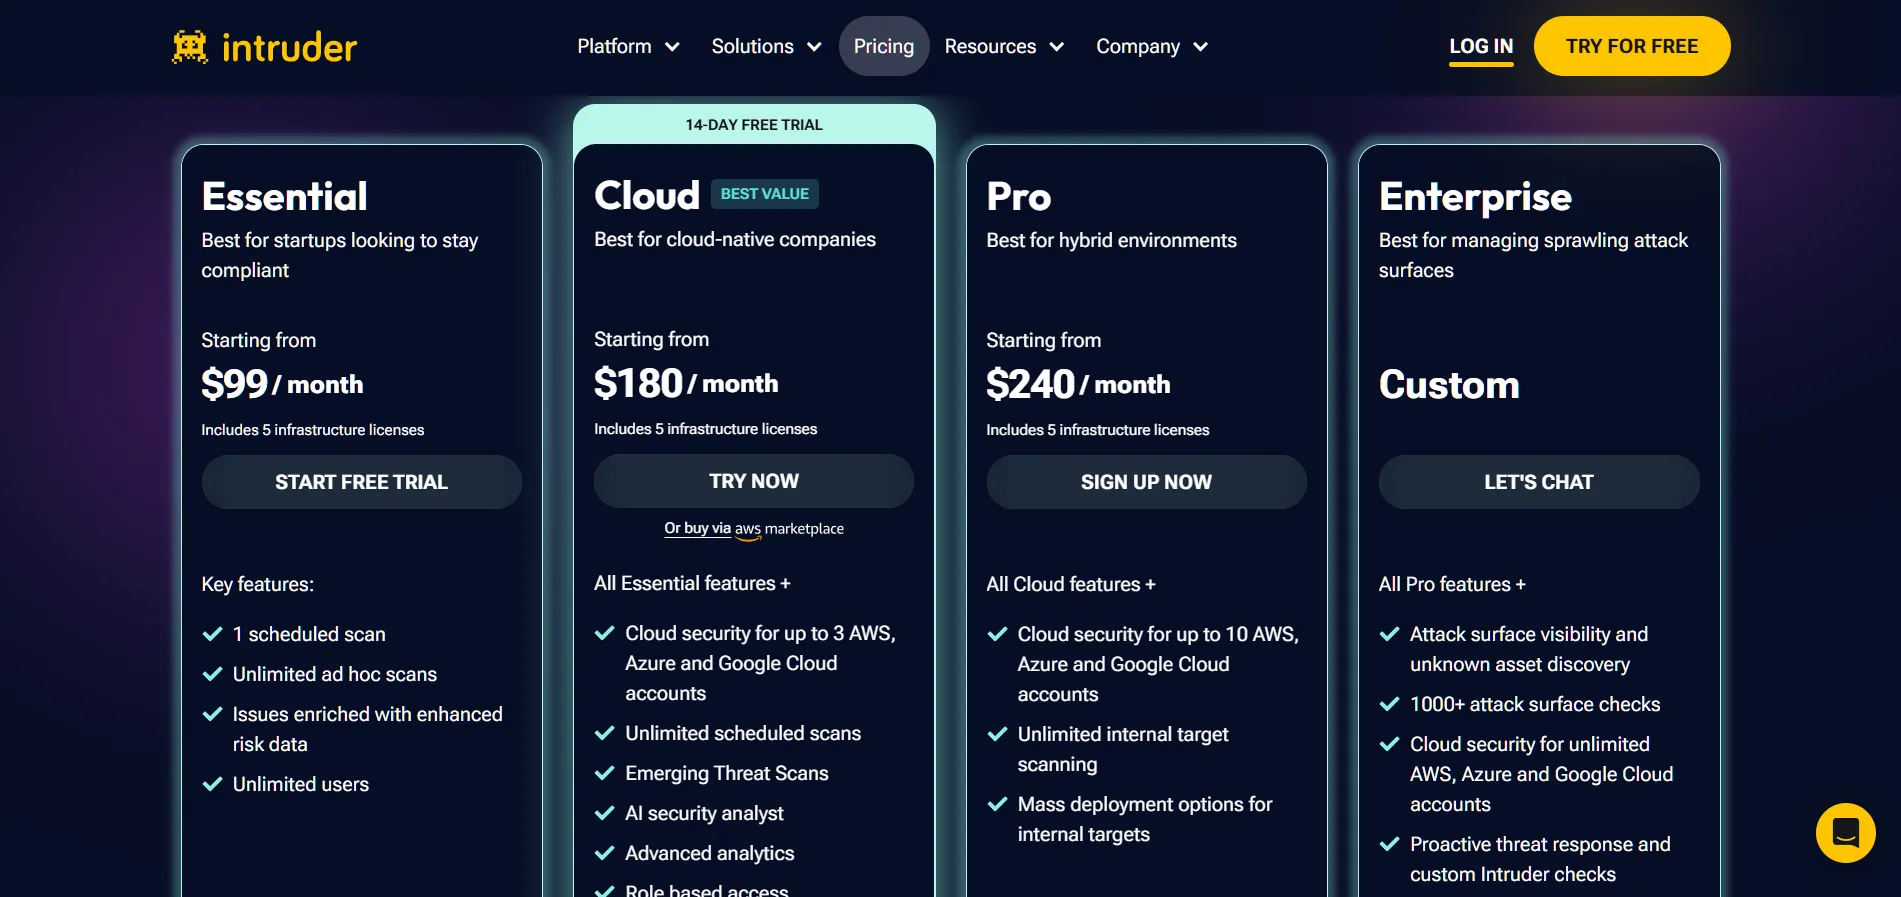
Task: Click the TRY FOR FREE button
Action: click(x=1632, y=46)
